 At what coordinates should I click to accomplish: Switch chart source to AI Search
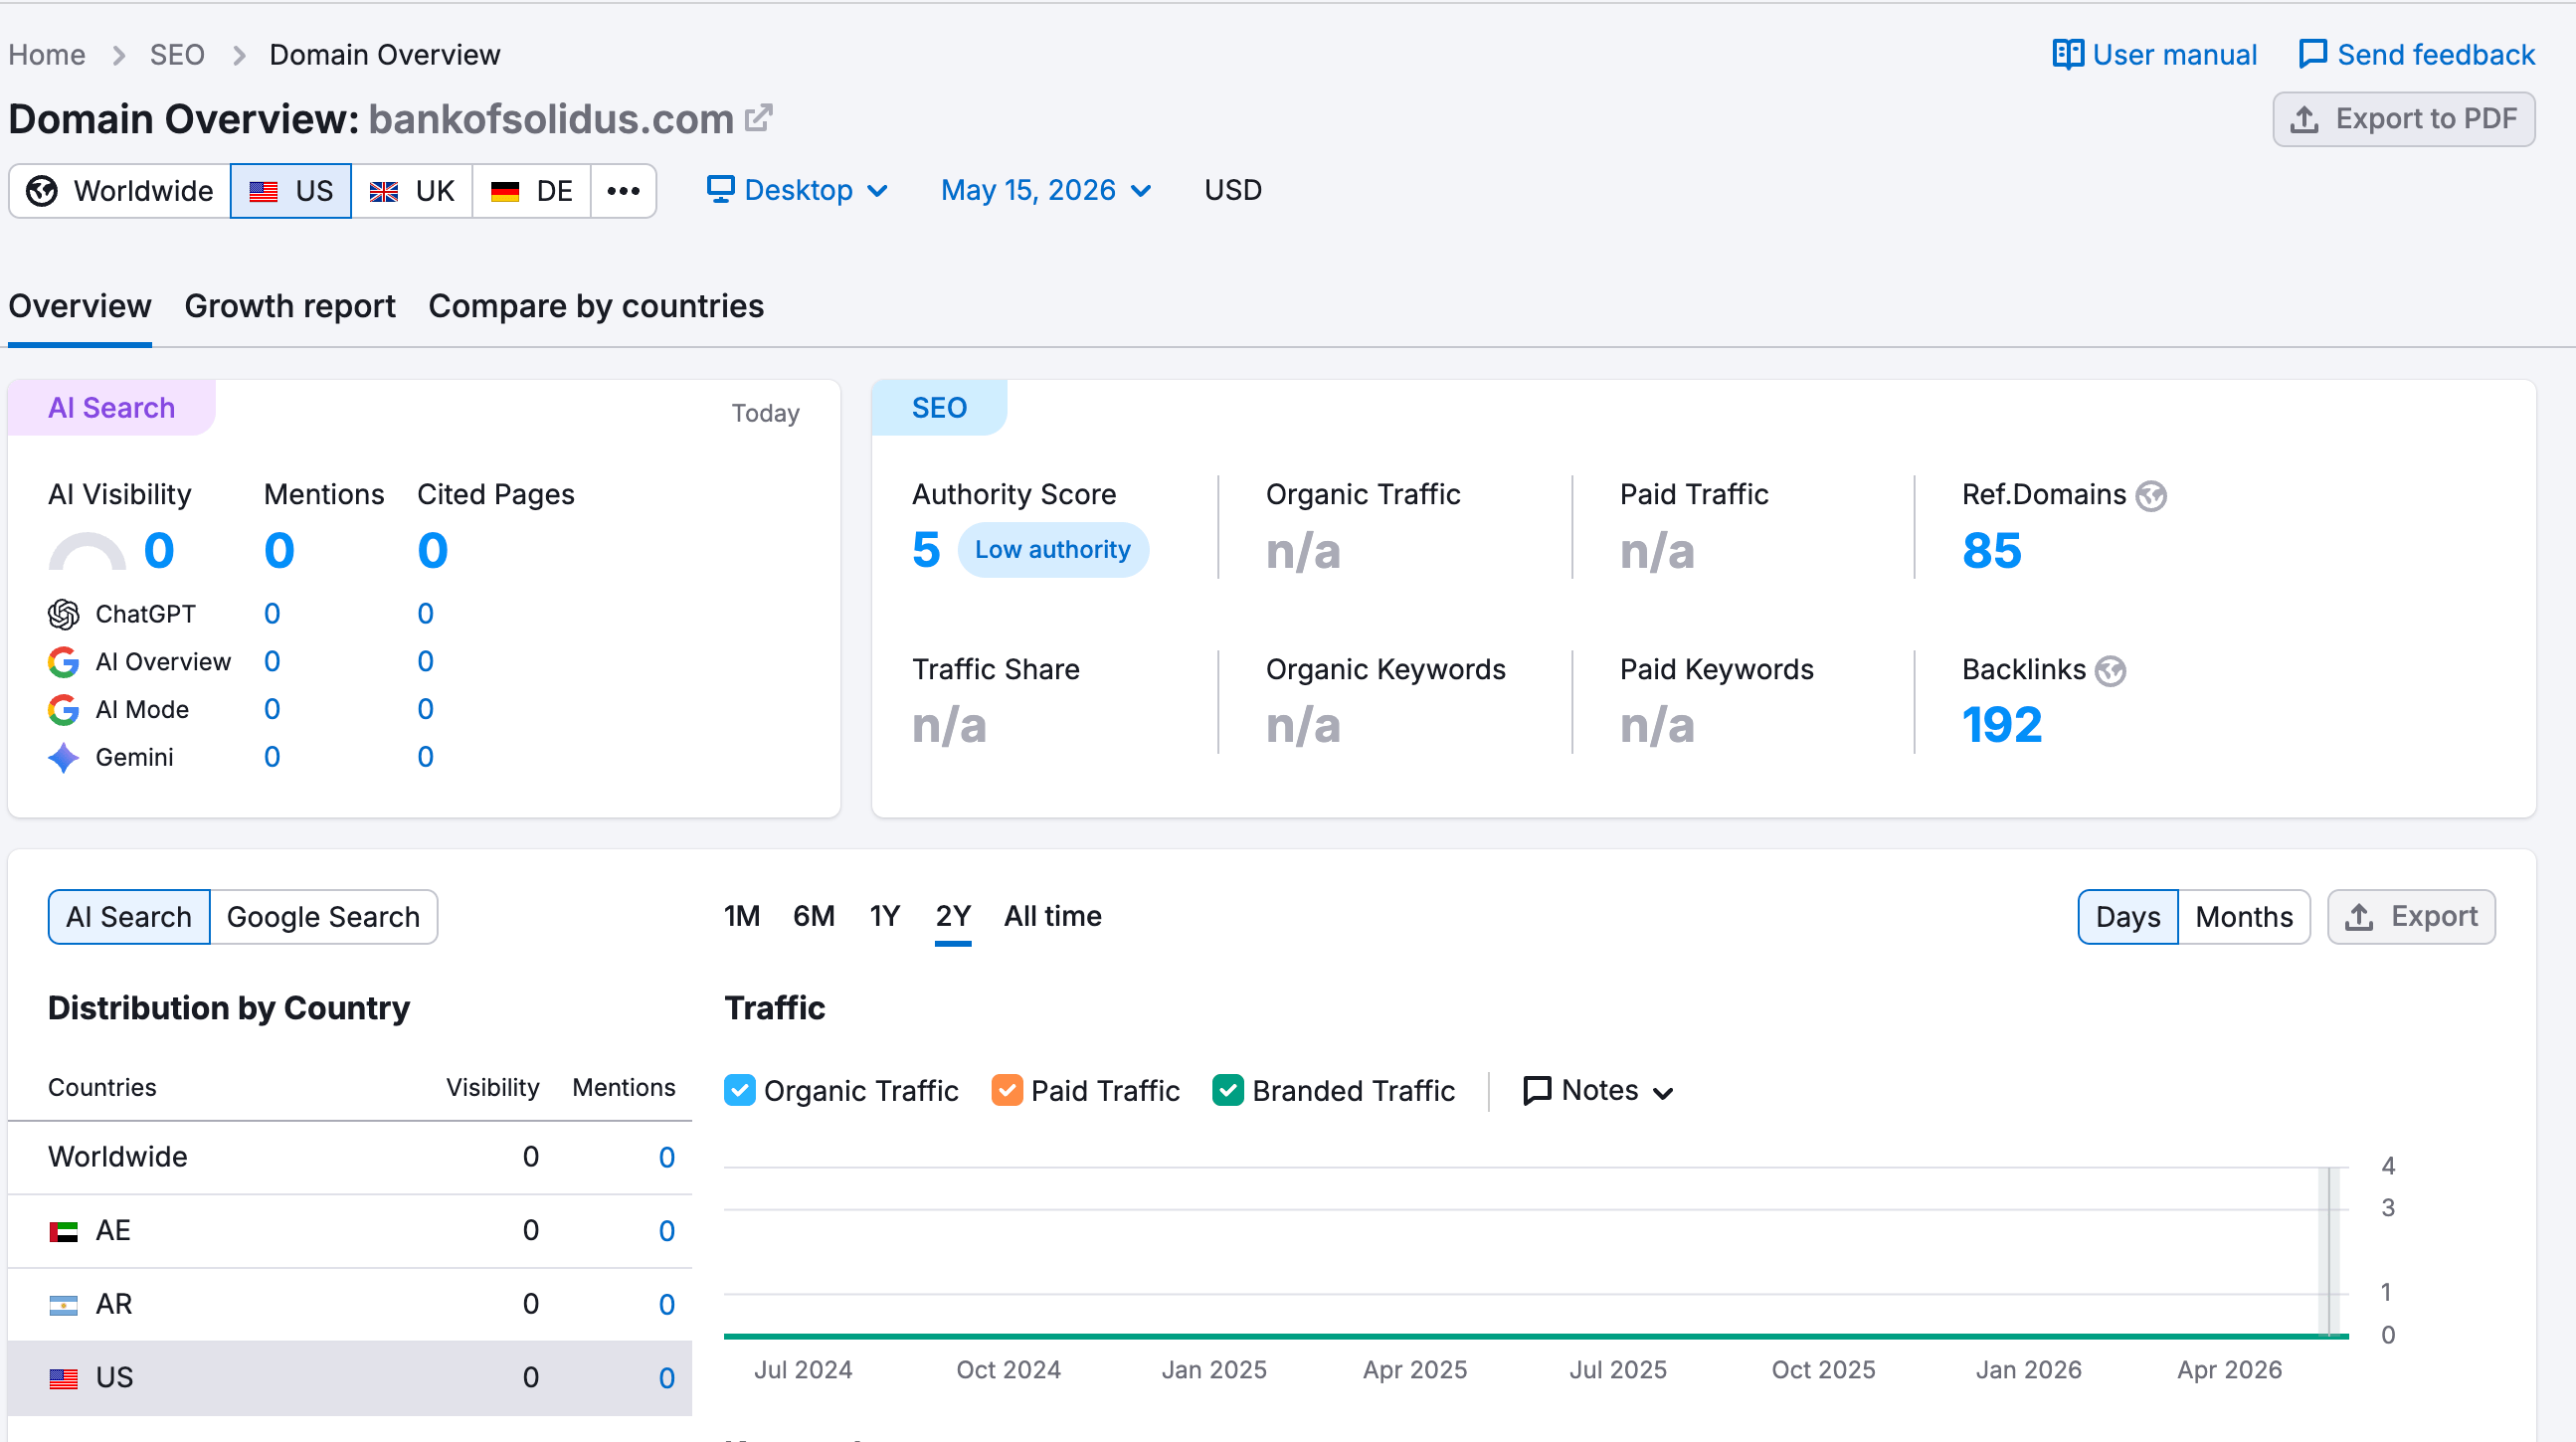coord(129,917)
